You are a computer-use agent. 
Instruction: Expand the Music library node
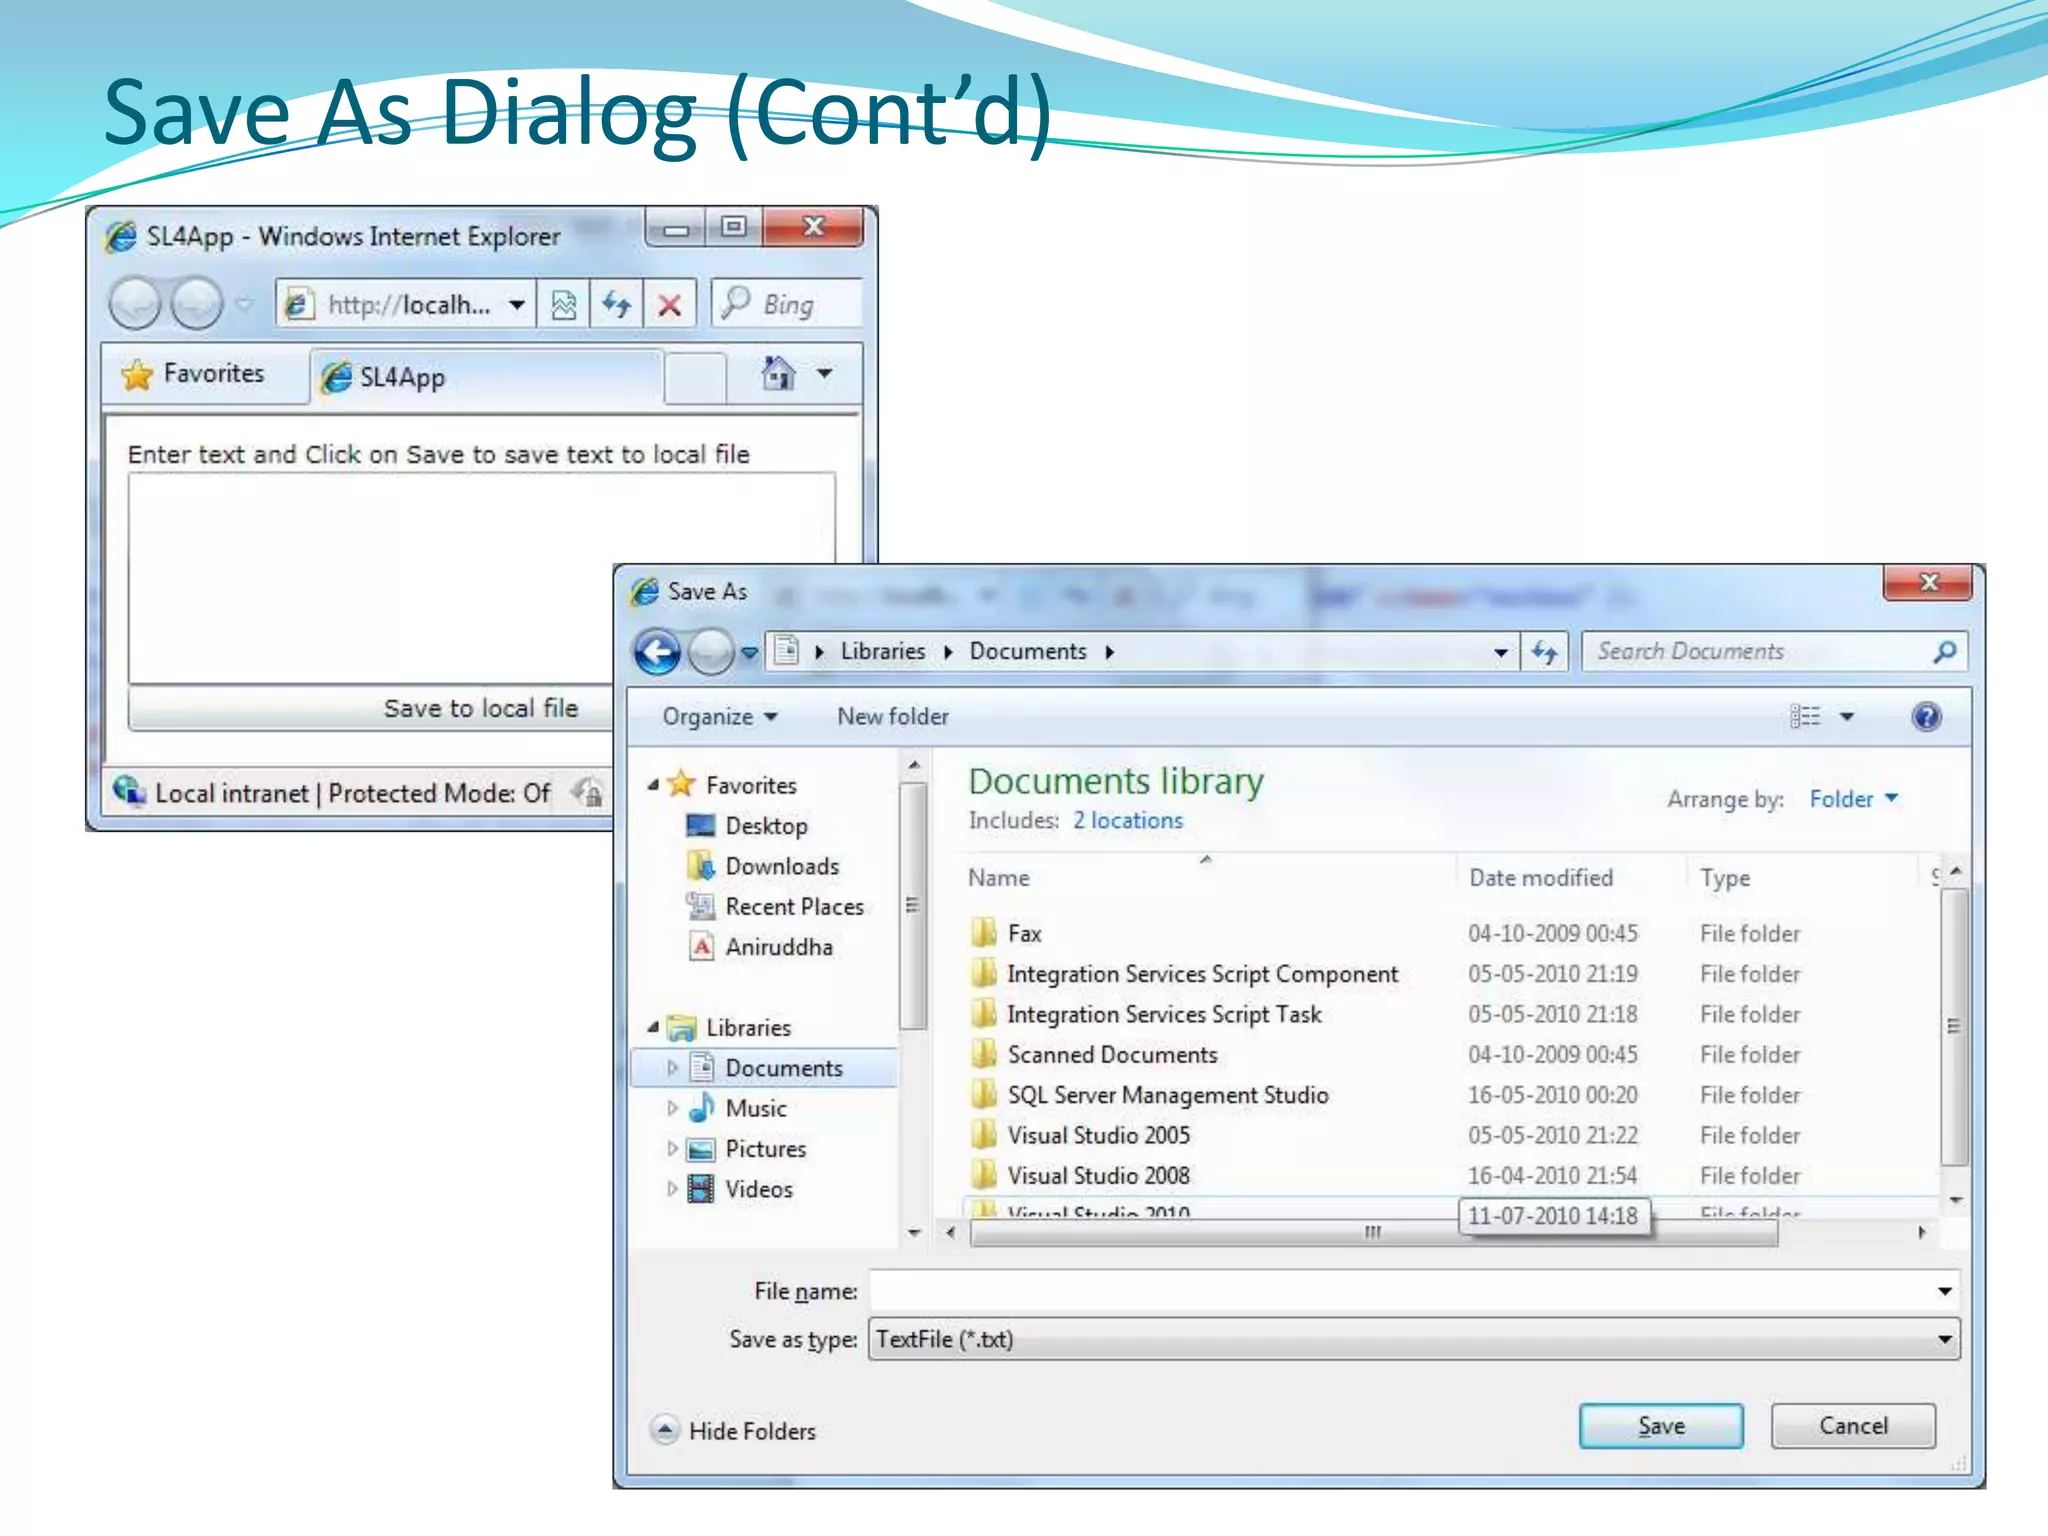672,1108
